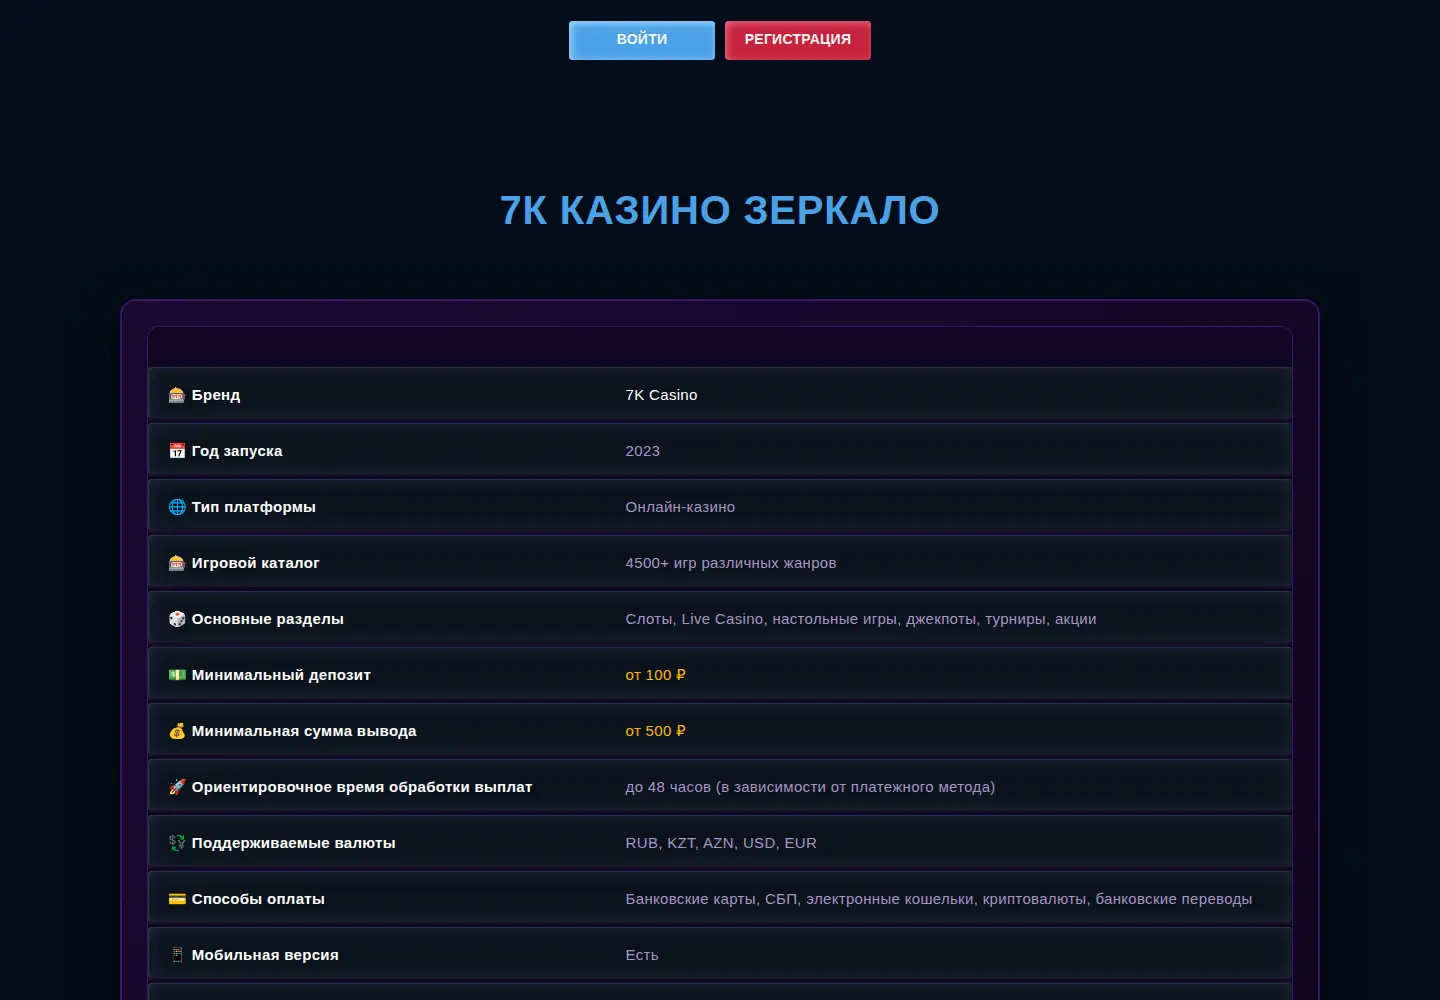Select the Минимальный депозит label

281,675
